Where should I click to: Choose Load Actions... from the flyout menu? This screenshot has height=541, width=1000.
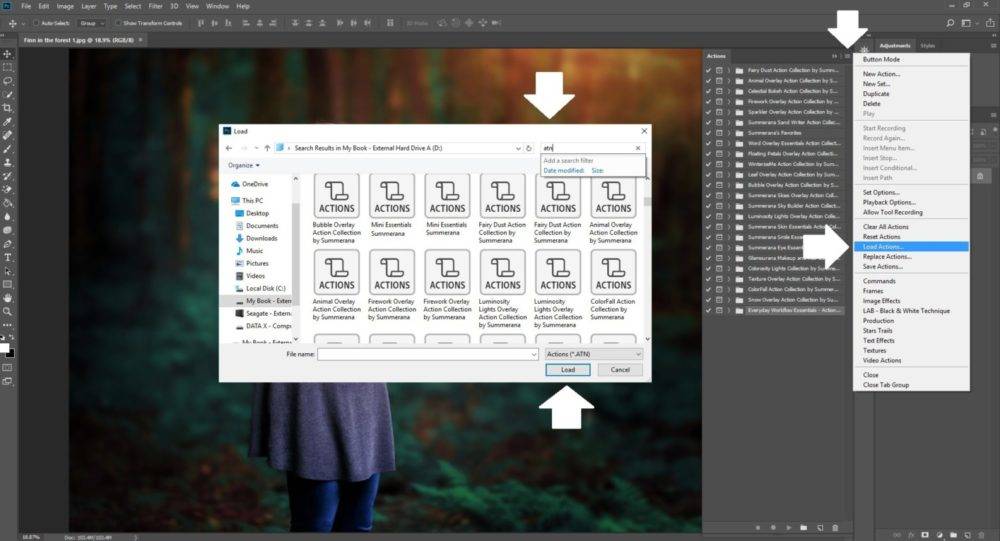point(911,247)
